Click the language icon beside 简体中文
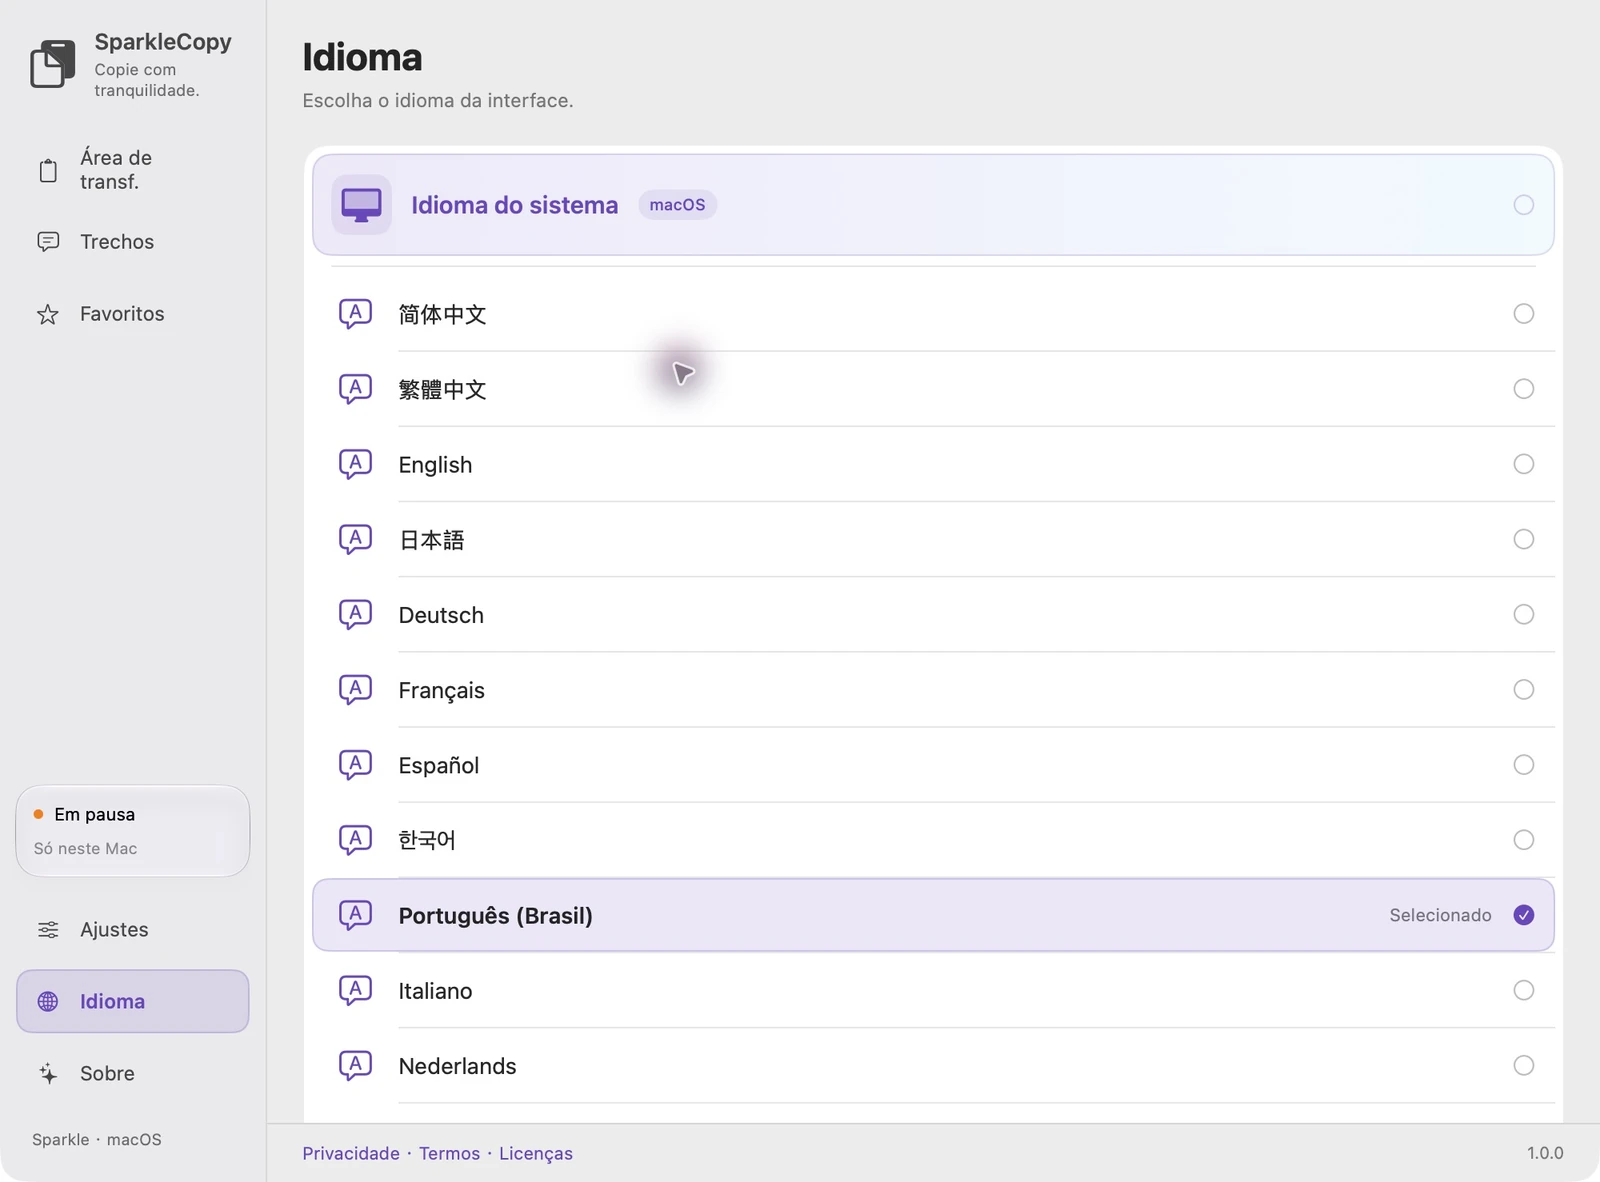Image resolution: width=1600 pixels, height=1182 pixels. click(355, 314)
